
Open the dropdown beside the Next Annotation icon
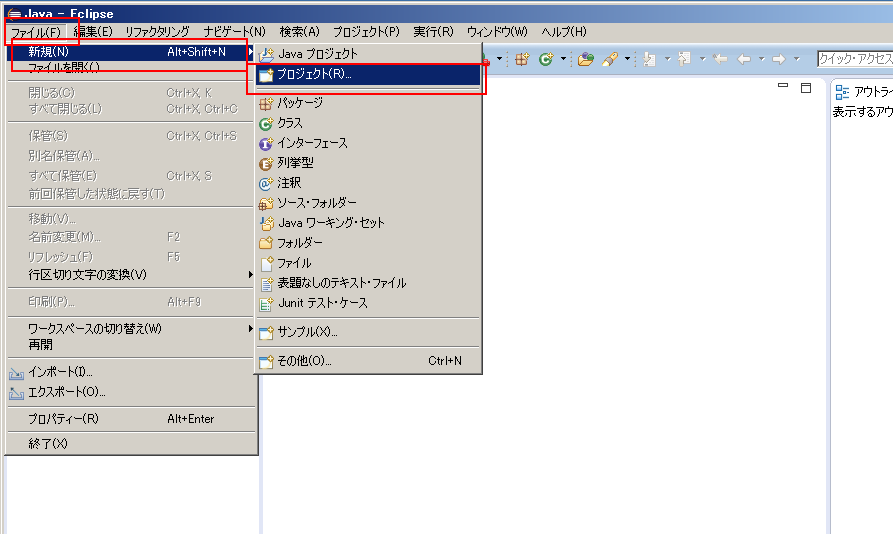point(667,59)
